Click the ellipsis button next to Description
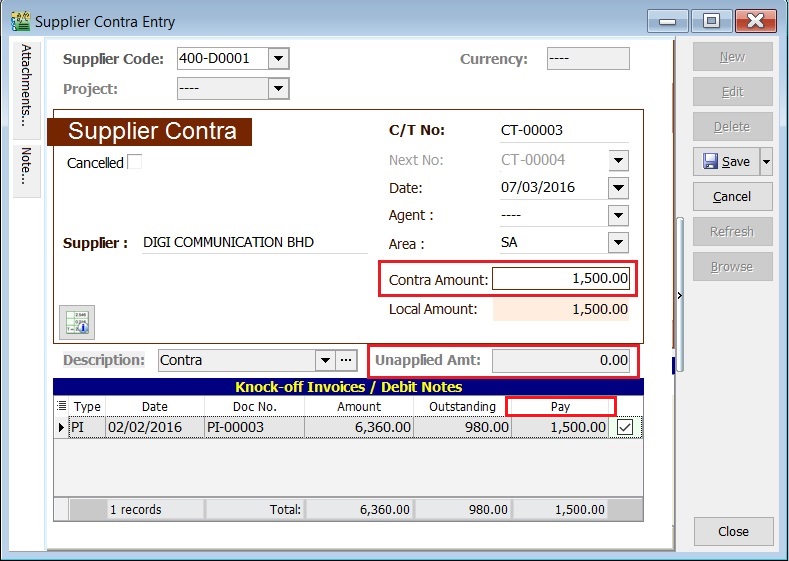This screenshot has height=561, width=789. point(346,360)
